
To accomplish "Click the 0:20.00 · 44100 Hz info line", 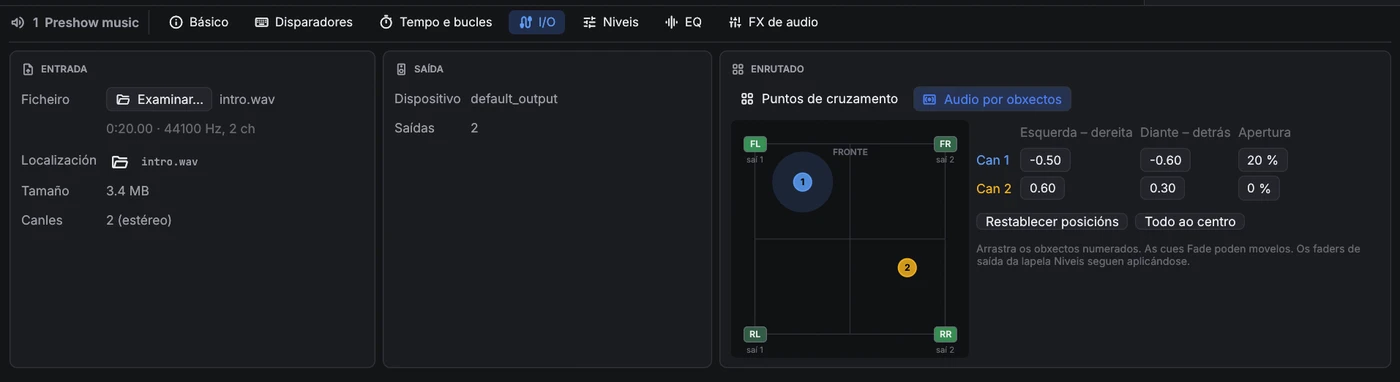I will point(181,129).
